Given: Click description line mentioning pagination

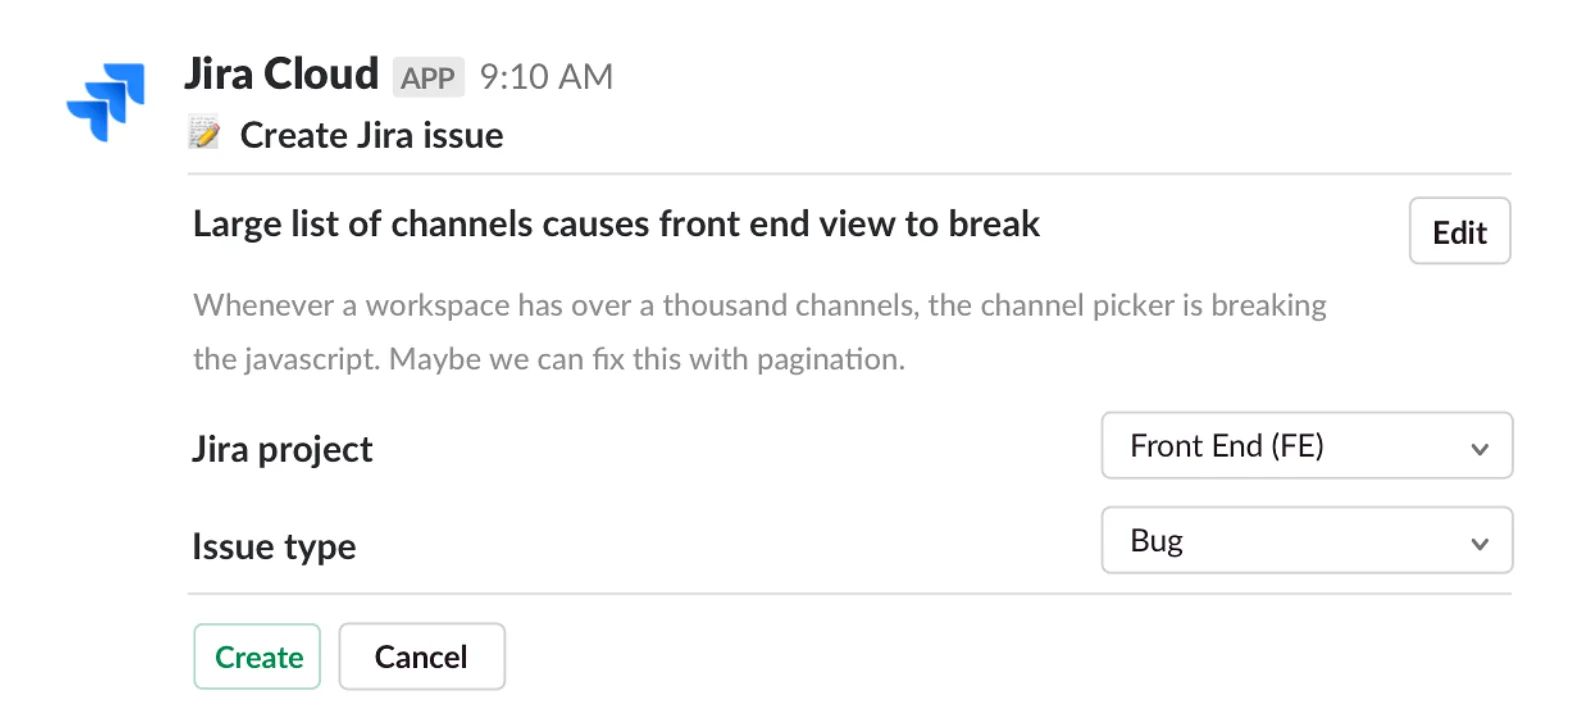Looking at the screenshot, I should pyautogui.click(x=549, y=359).
